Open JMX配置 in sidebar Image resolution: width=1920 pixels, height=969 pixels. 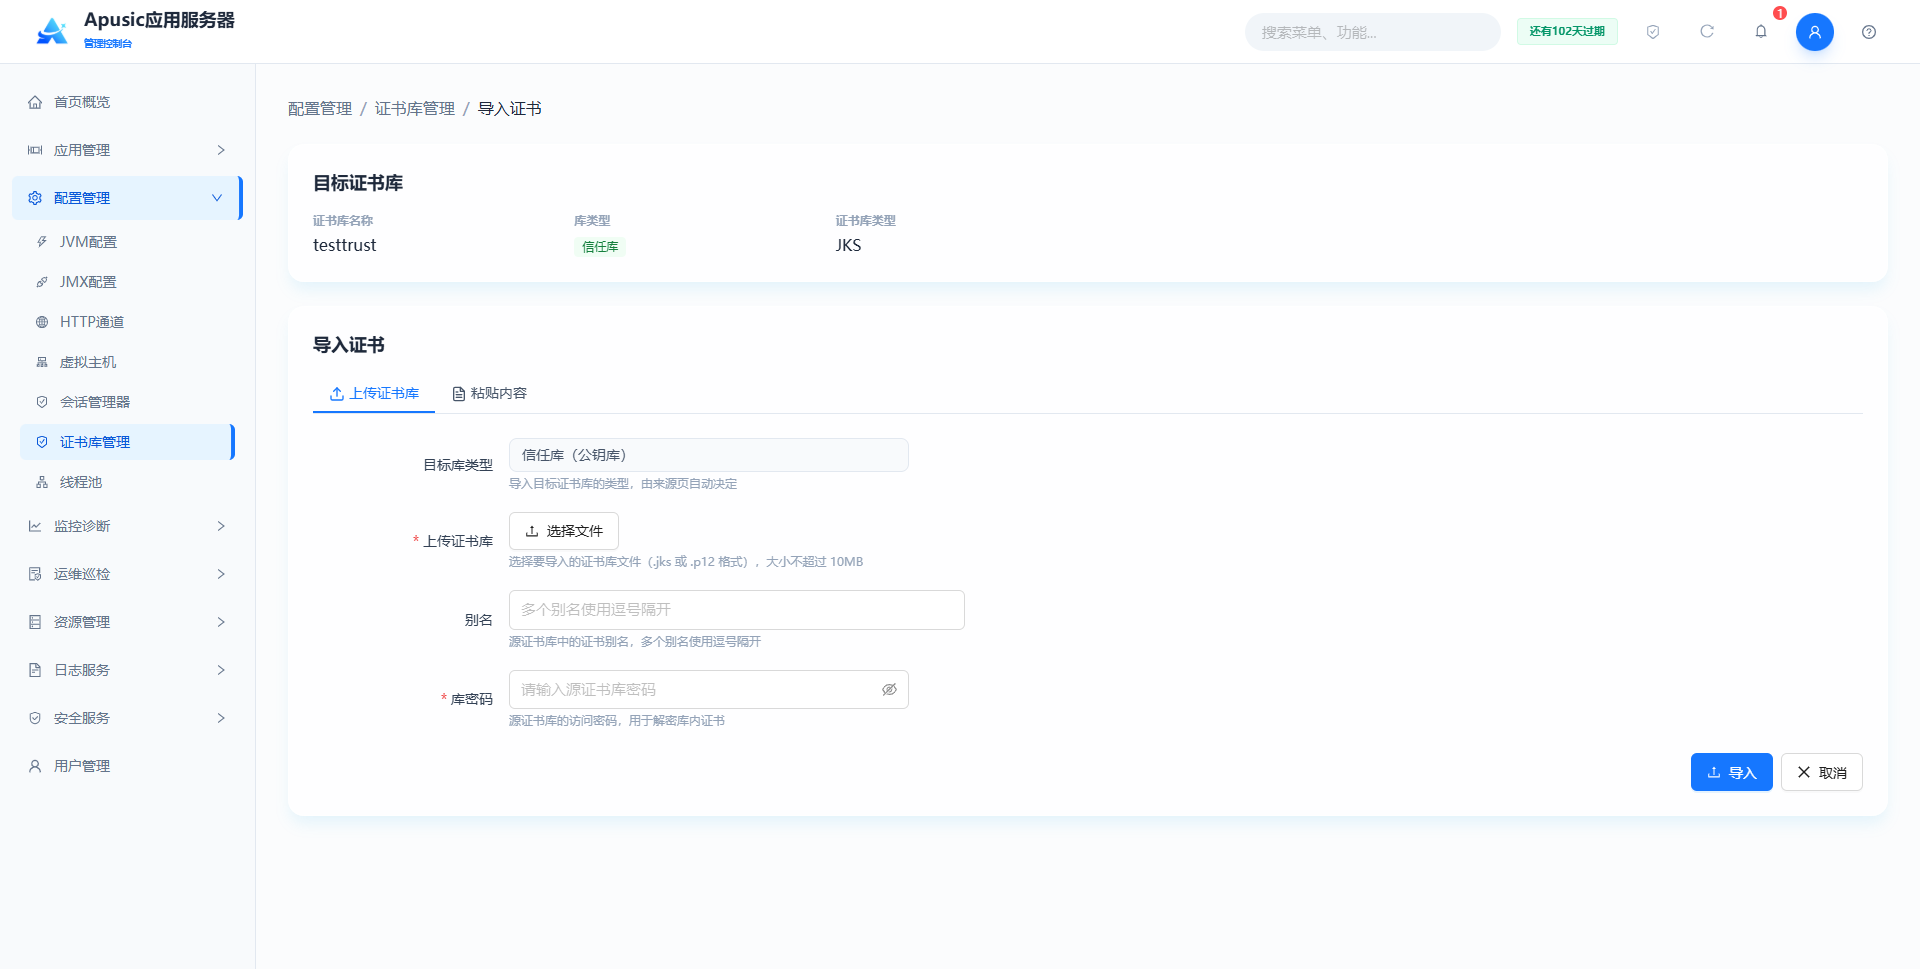128,282
